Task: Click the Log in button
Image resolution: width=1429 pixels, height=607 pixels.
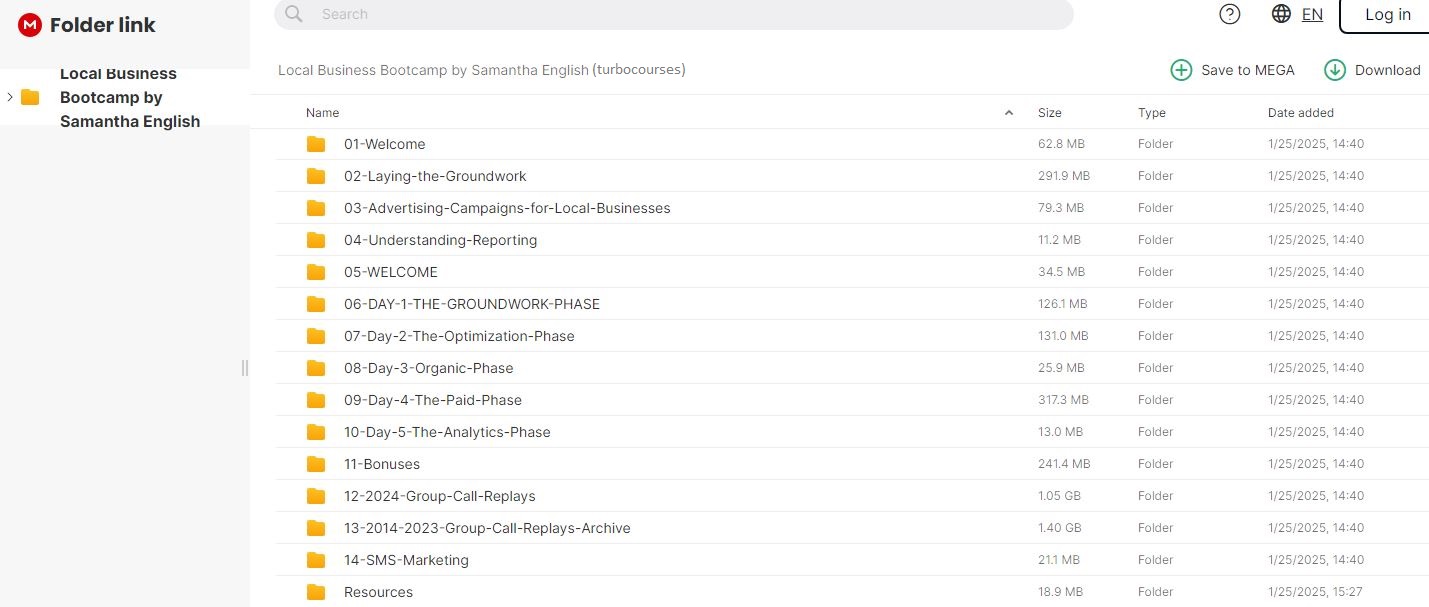Action: (1387, 15)
